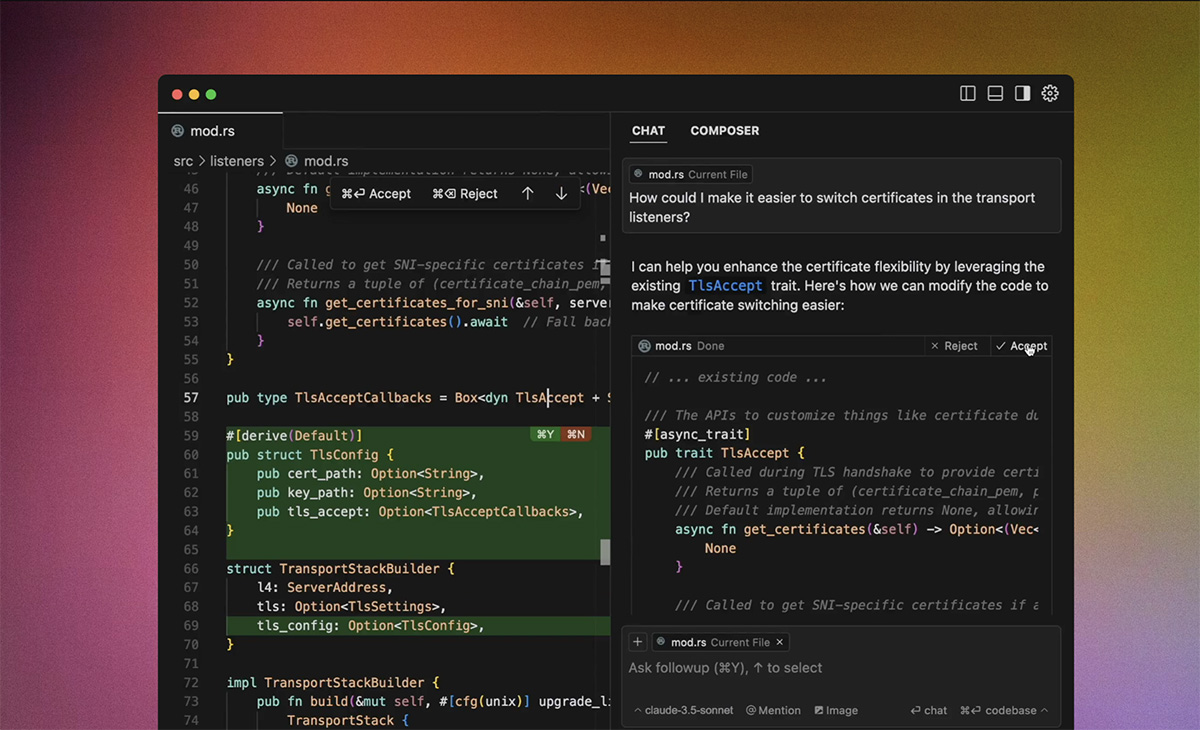Jump to next diff with down arrow
The image size is (1200, 730).
[x=561, y=194]
